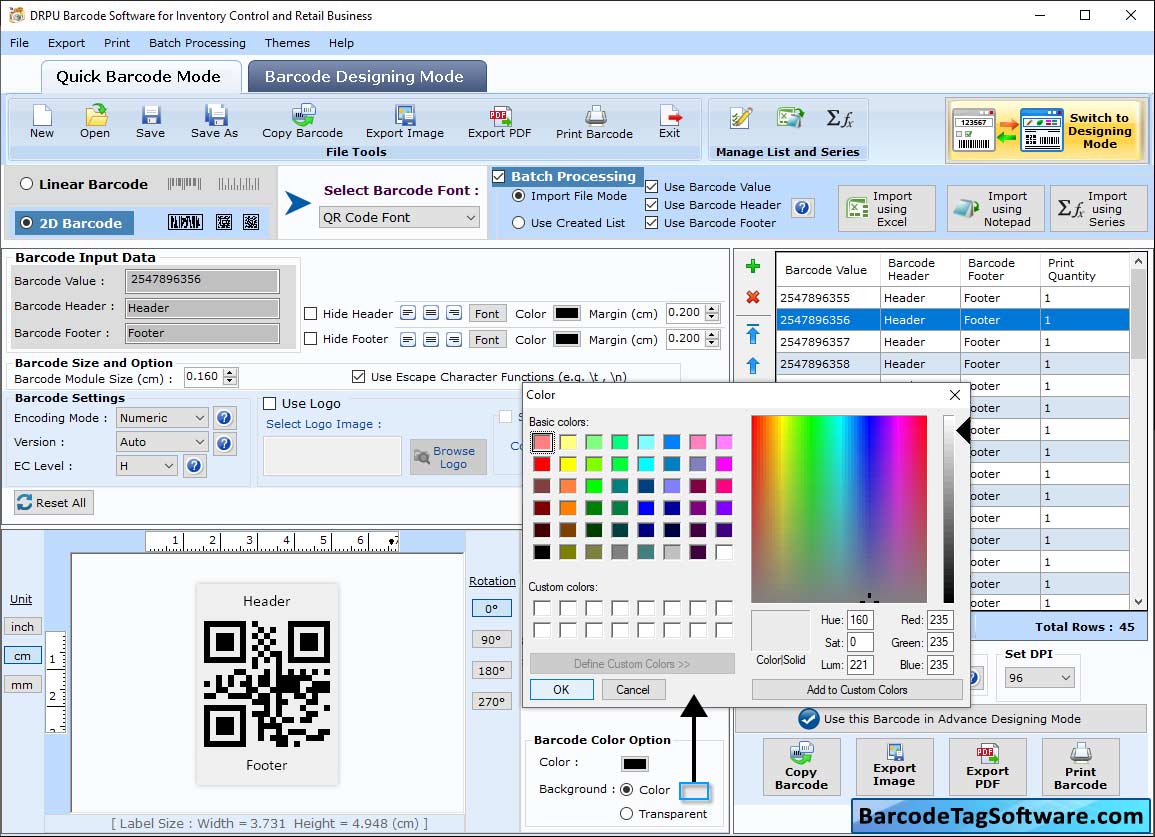Click the Hue value field
The height and width of the screenshot is (837, 1155).
(x=860, y=620)
